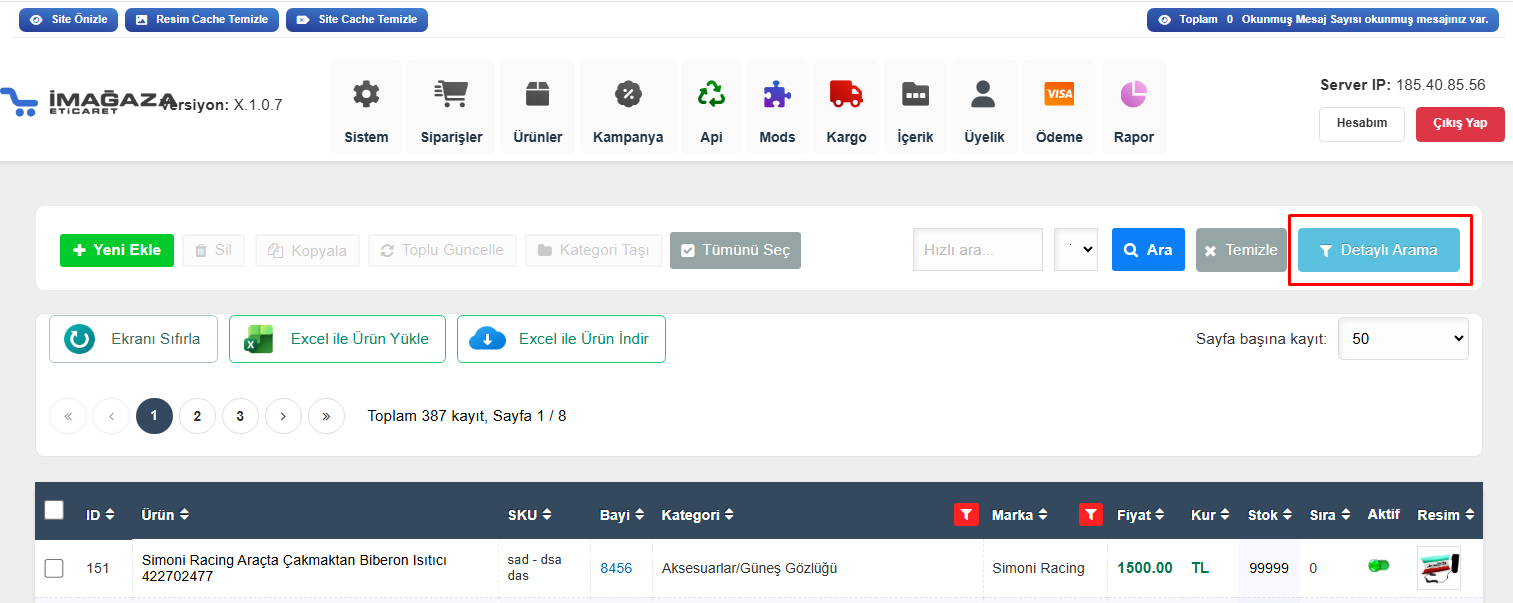The width and height of the screenshot is (1513, 603).
Task: Toggle the green Aktif switch for product 151
Action: click(1379, 566)
